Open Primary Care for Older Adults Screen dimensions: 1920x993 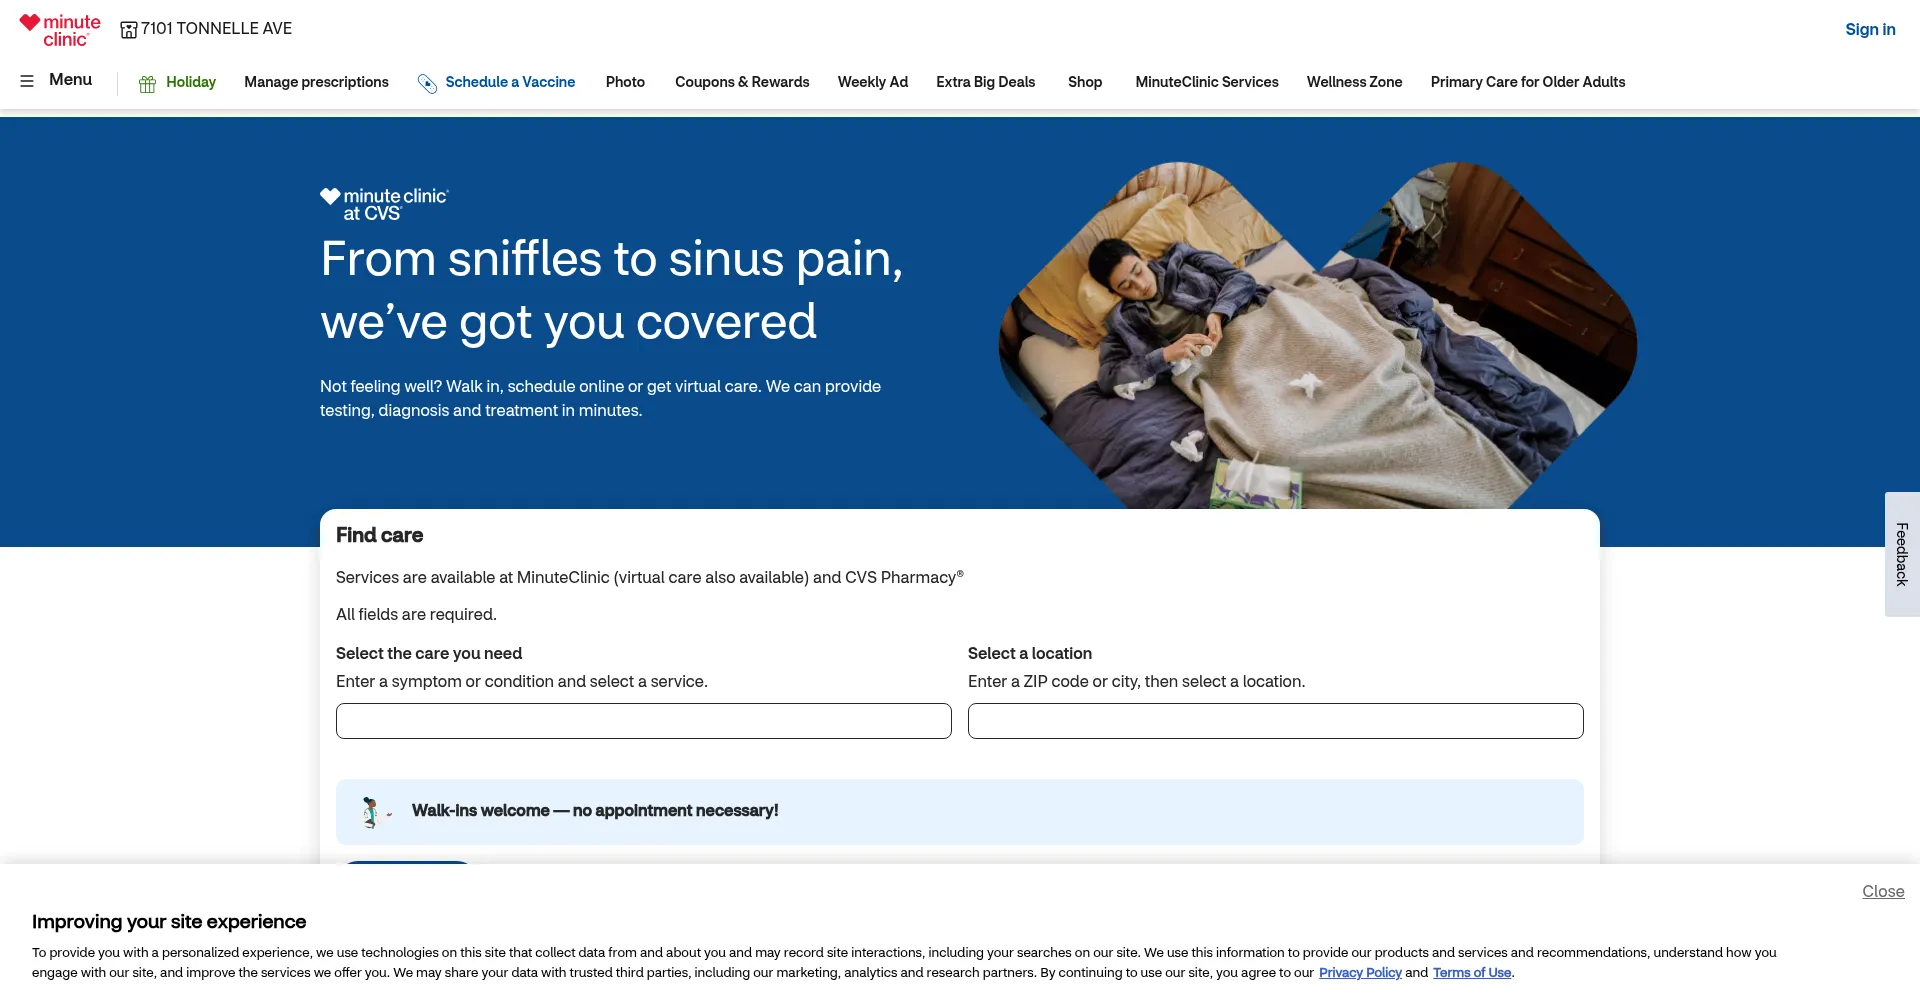pyautogui.click(x=1528, y=82)
